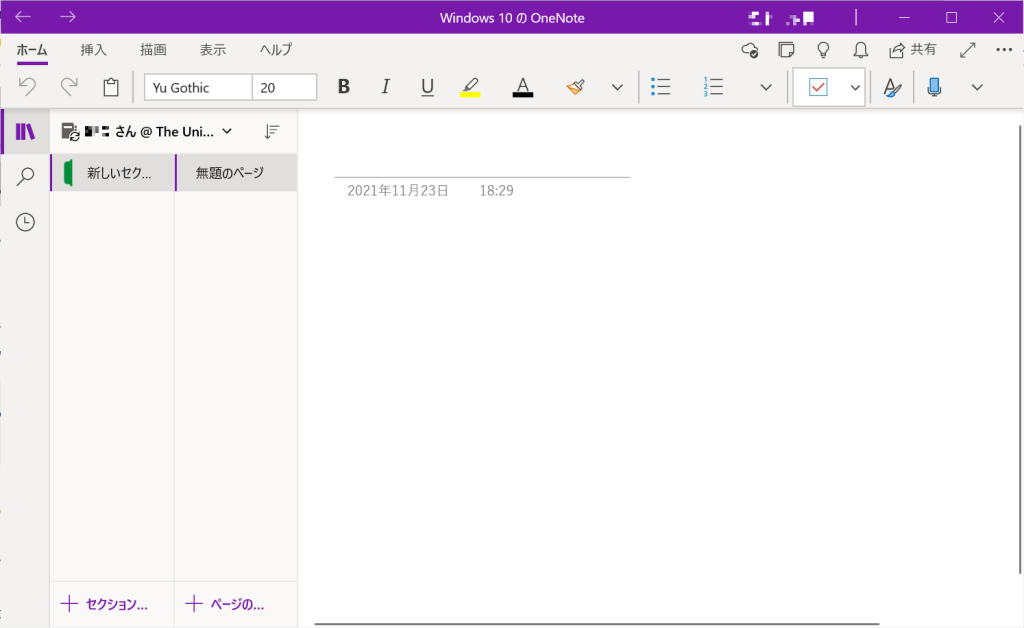
Task: Open recent notes clock icon
Action: point(25,222)
